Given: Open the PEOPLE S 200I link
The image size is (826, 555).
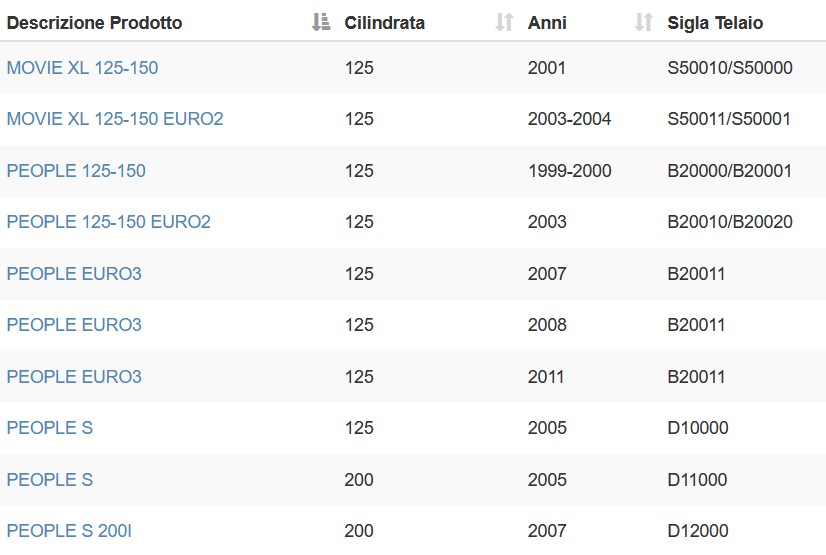Looking at the screenshot, I should point(69,531).
